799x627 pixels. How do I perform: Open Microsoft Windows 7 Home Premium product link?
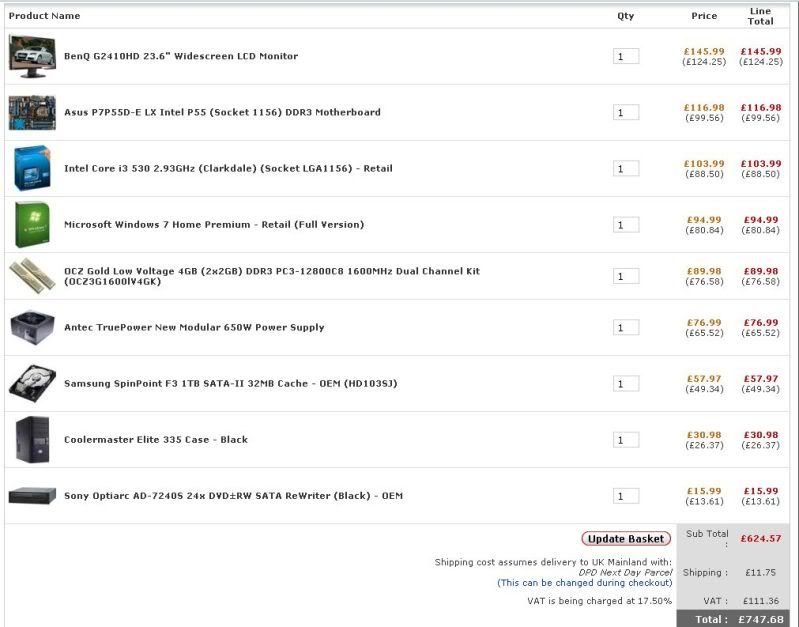[214, 224]
